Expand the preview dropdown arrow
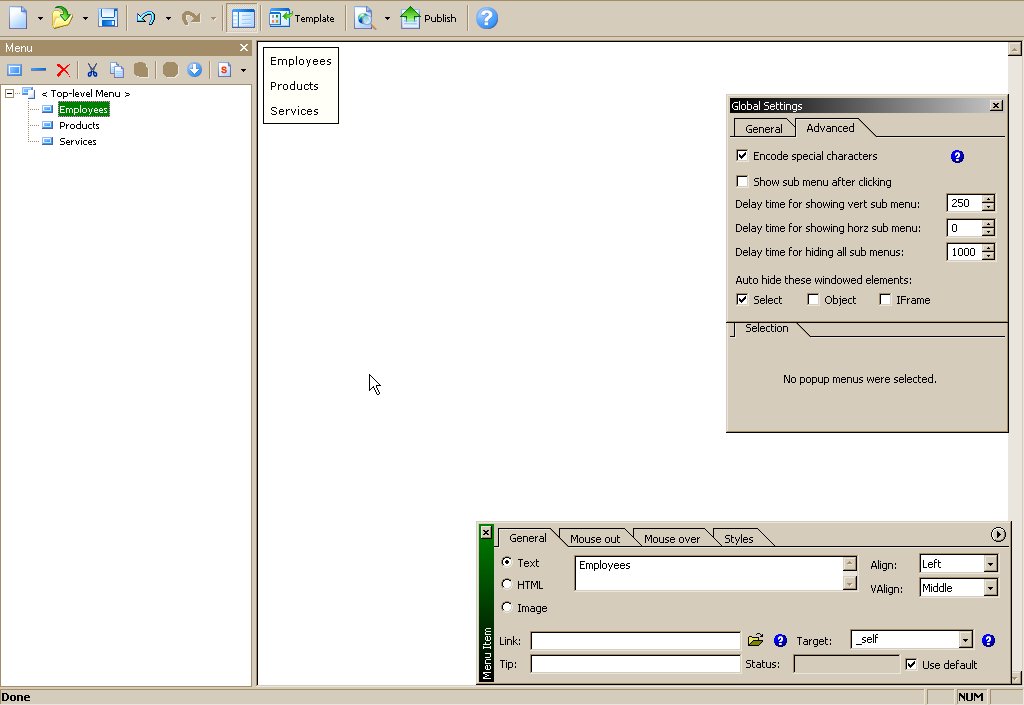This screenshot has width=1024, height=705. 387,18
